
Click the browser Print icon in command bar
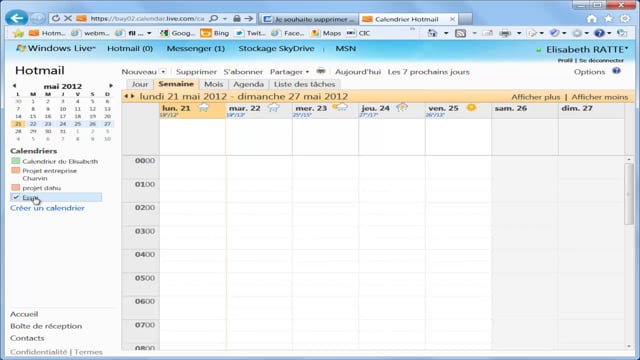pyautogui.click(x=505, y=33)
